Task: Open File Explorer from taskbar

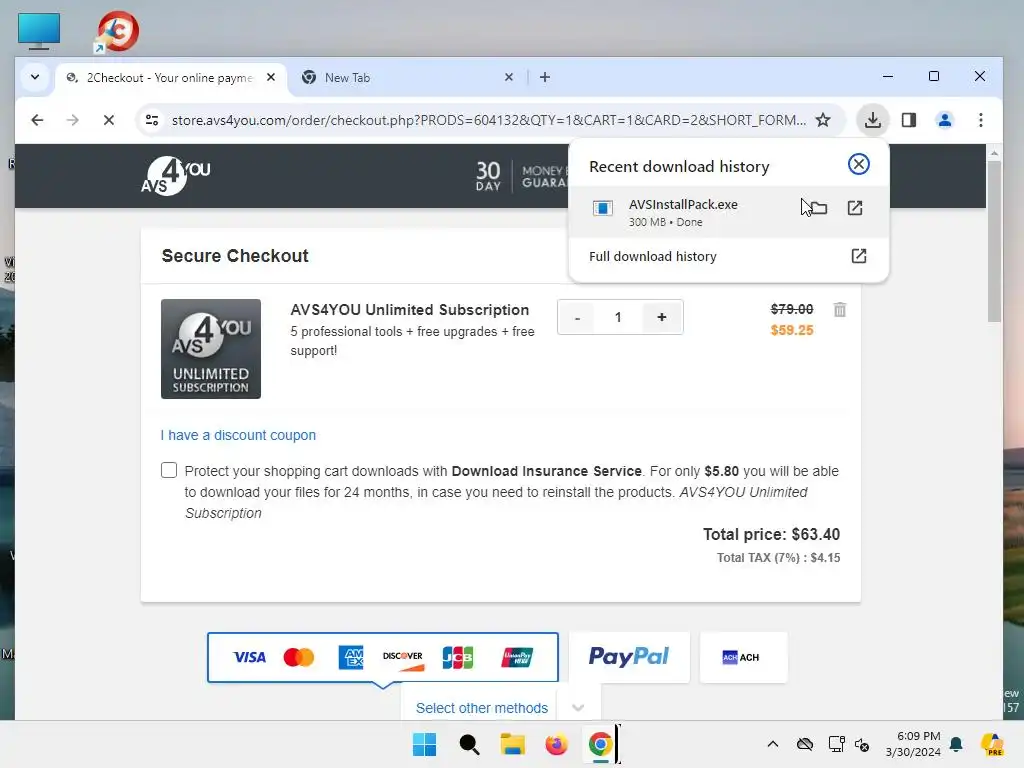Action: point(513,744)
